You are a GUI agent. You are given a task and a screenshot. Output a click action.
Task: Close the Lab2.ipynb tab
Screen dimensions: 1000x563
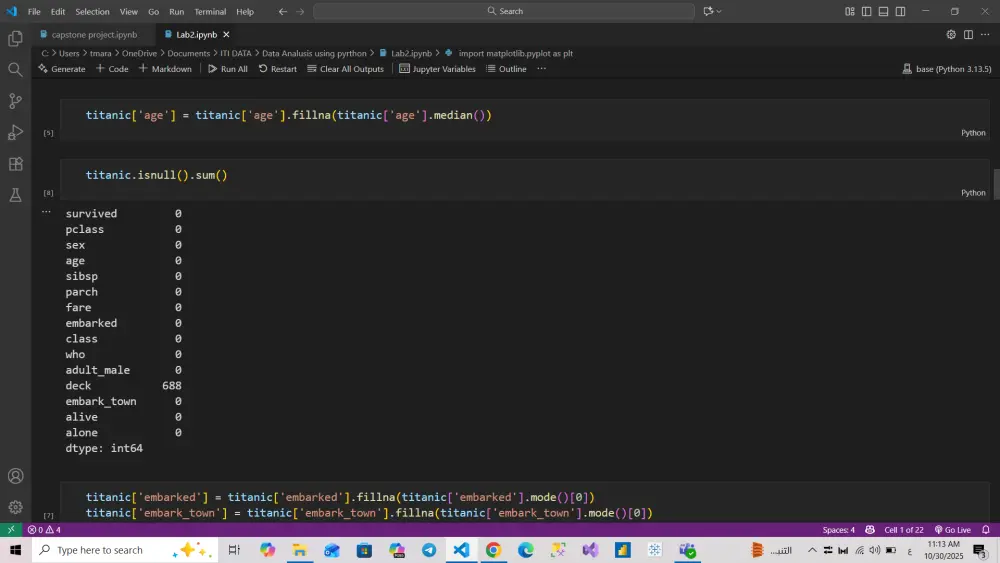(x=226, y=34)
